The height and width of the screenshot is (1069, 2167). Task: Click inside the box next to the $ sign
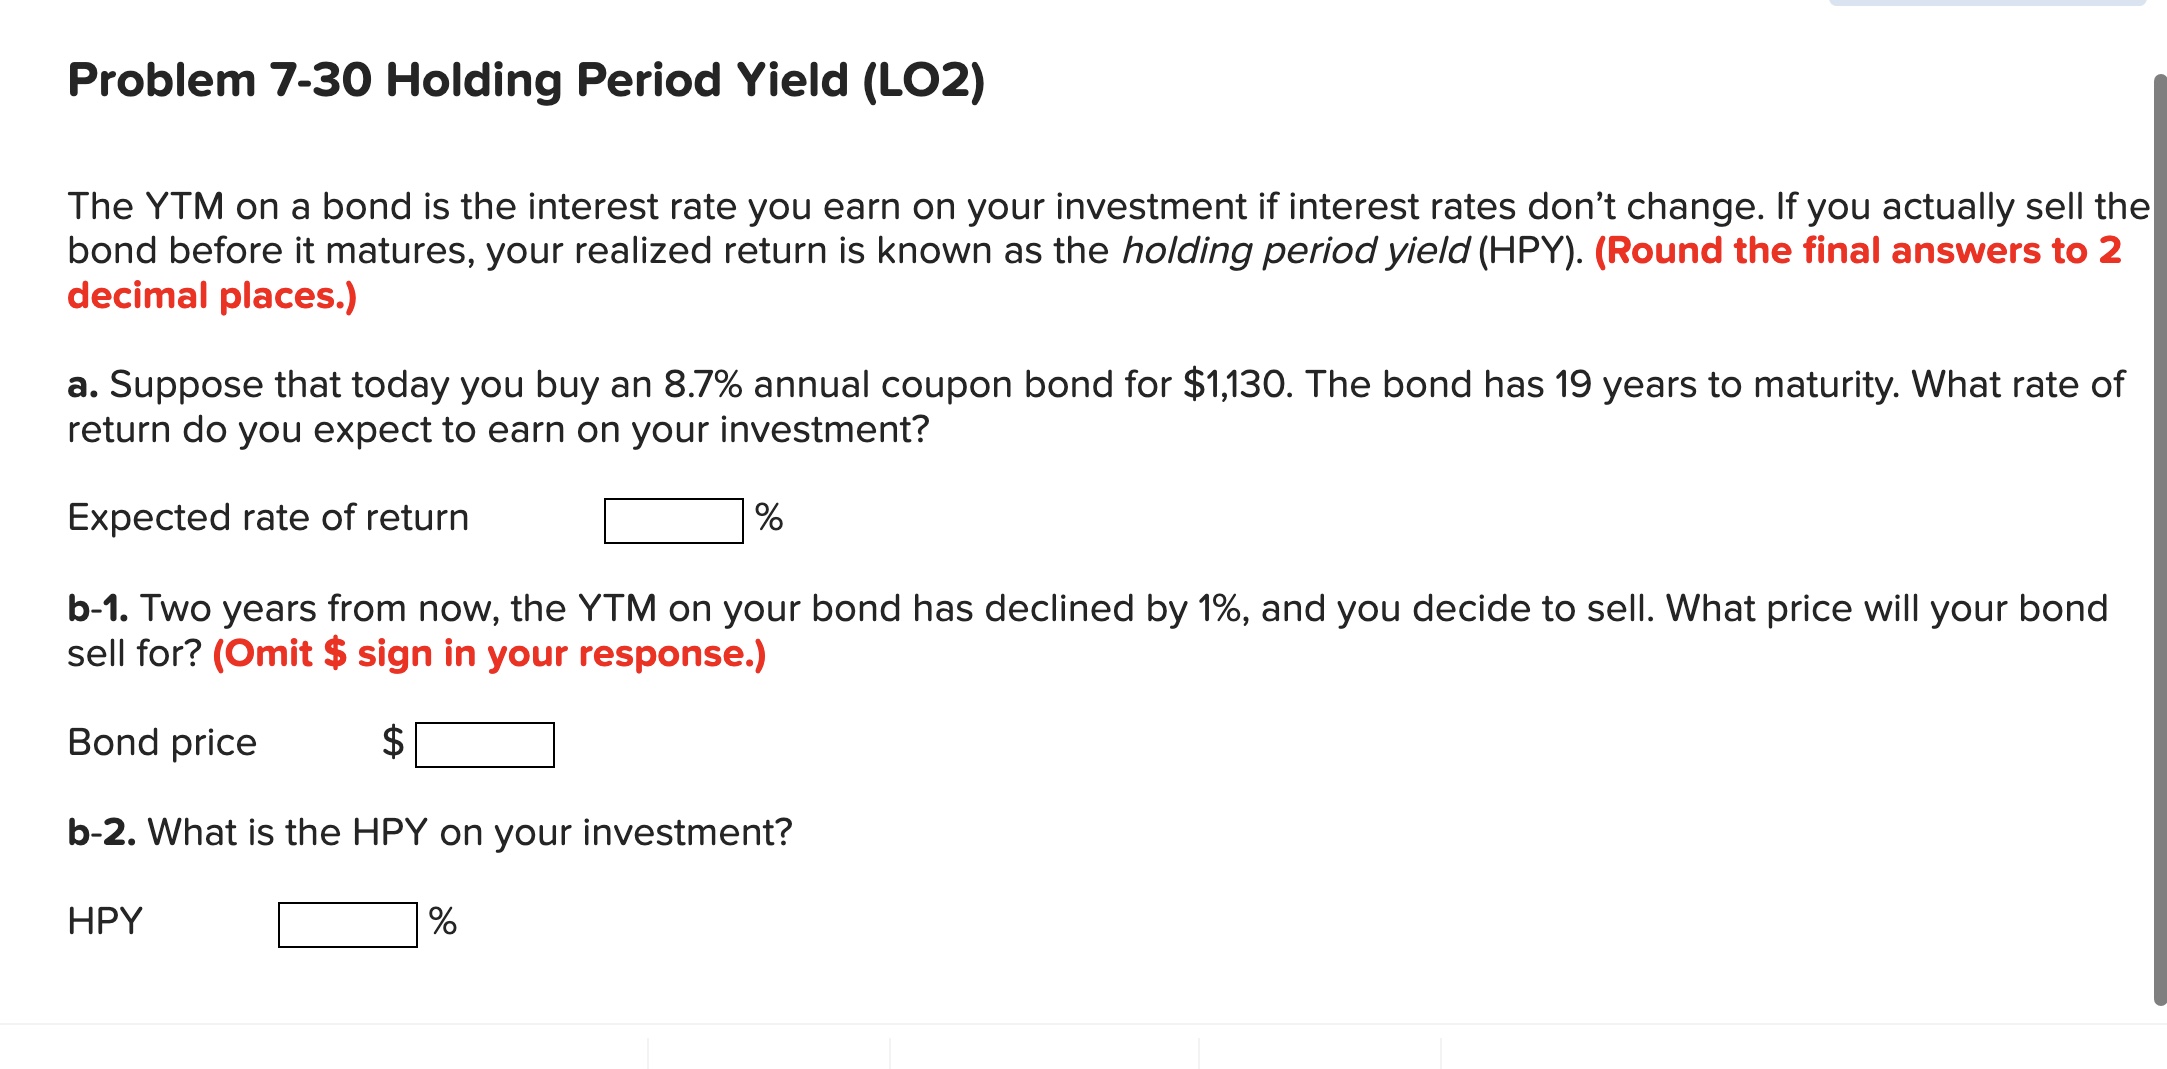[485, 742]
